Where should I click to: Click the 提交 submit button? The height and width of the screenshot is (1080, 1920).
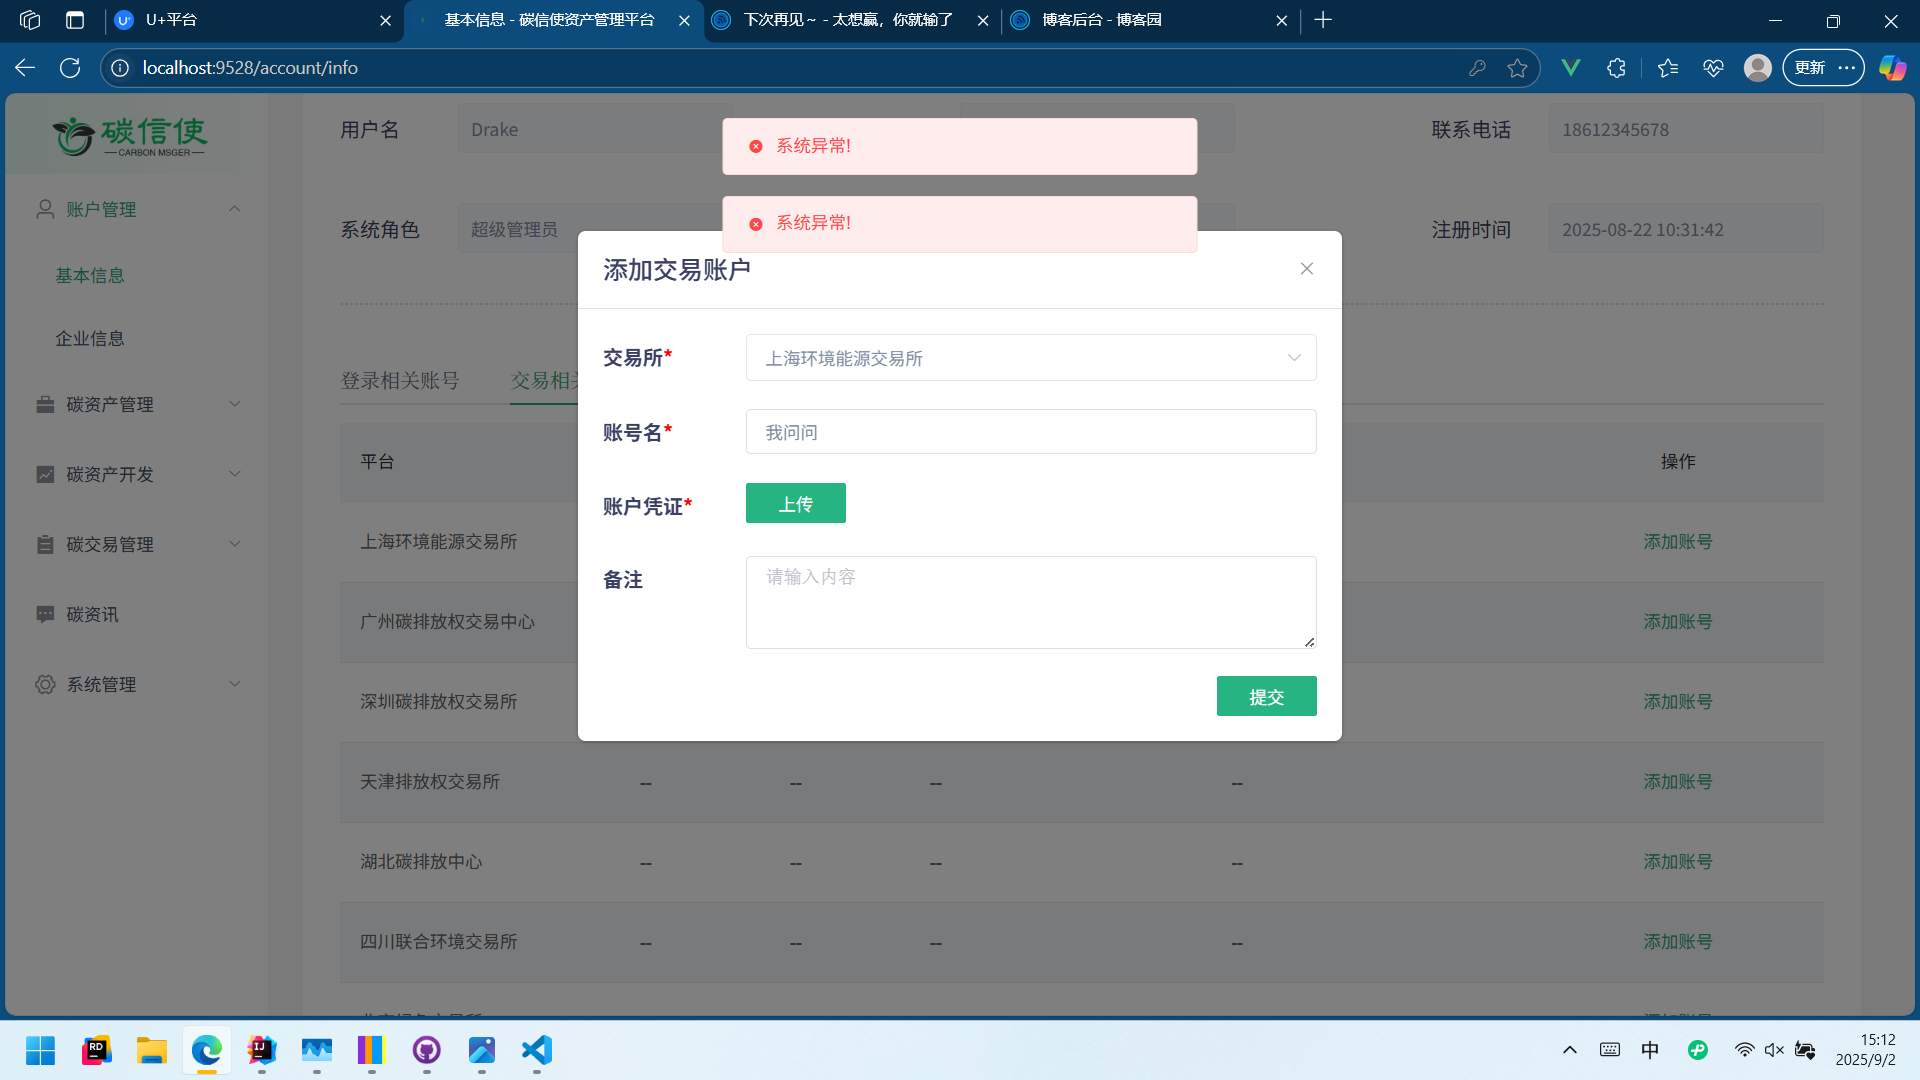coord(1266,697)
